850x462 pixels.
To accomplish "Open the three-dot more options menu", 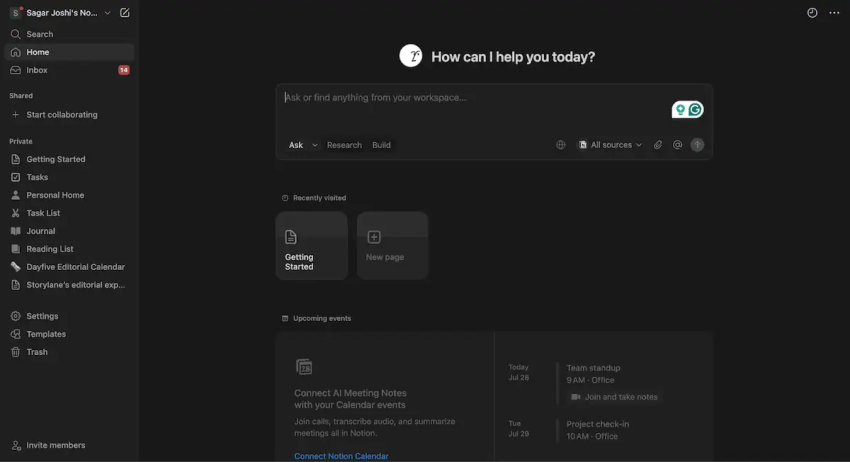I will (x=834, y=12).
